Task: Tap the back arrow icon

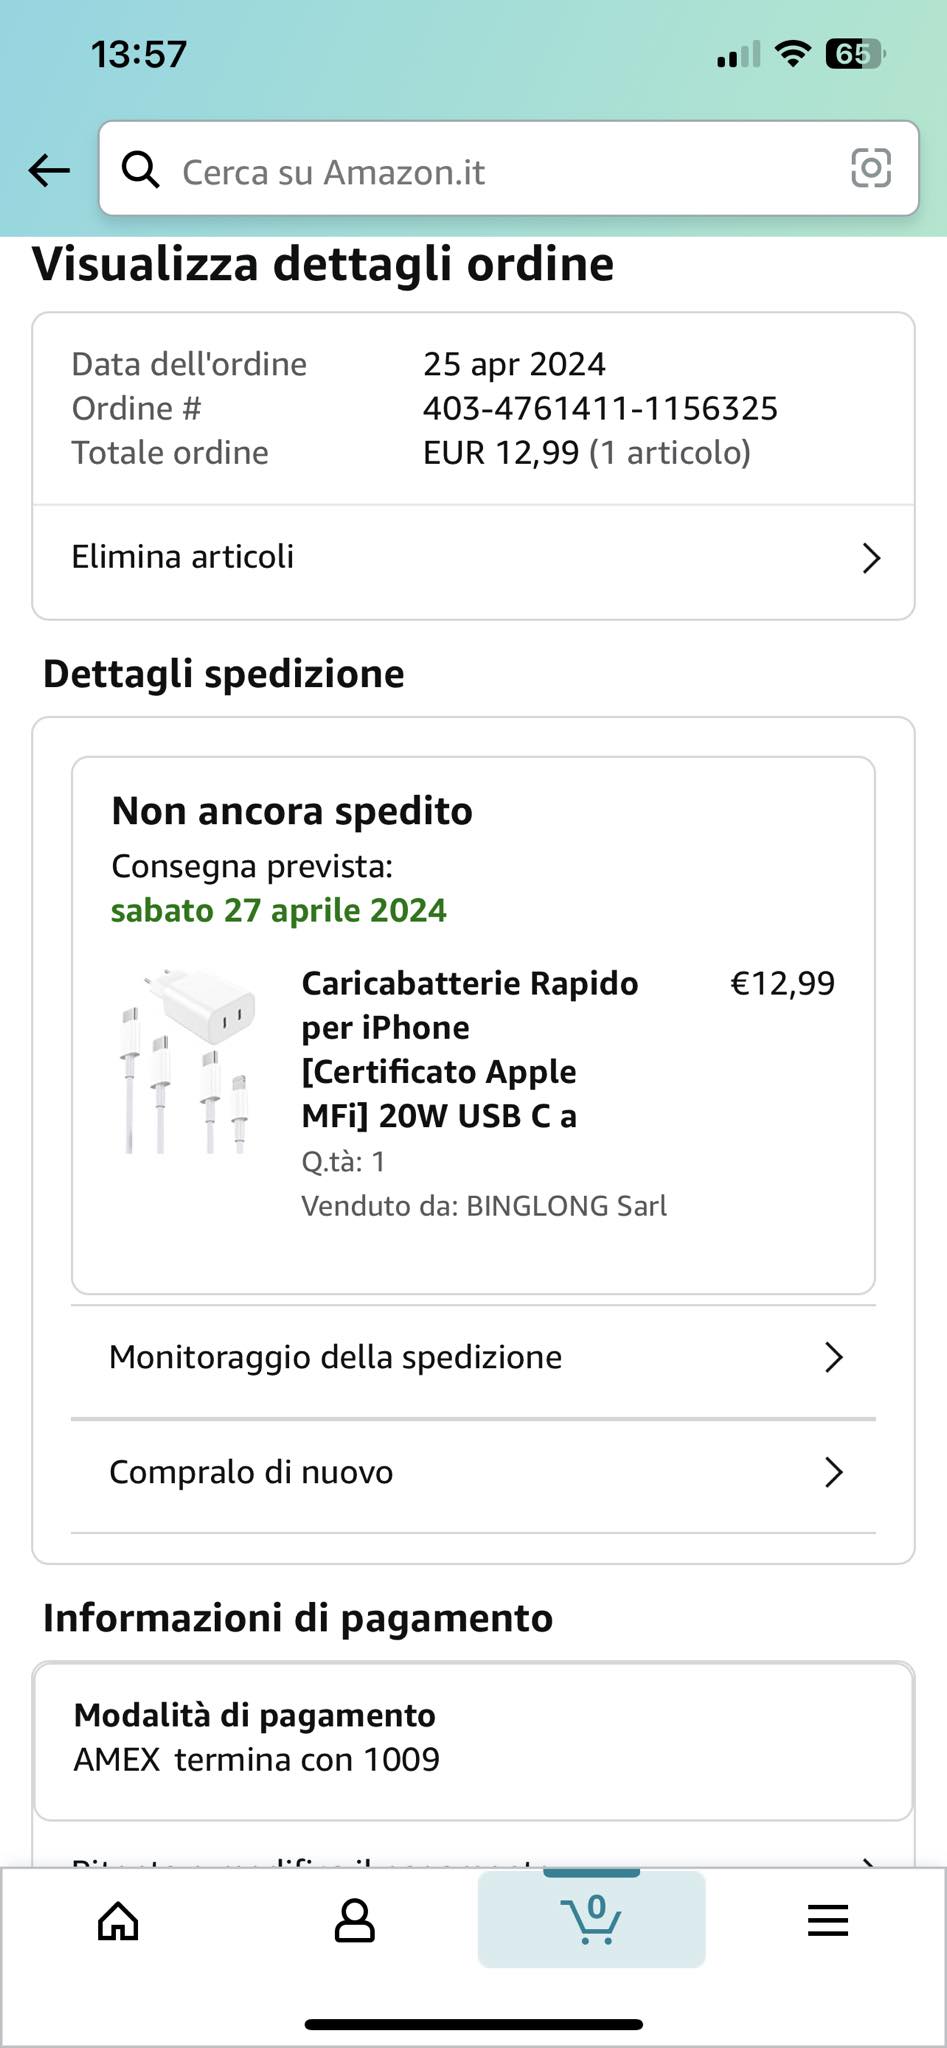Action: pos(49,171)
